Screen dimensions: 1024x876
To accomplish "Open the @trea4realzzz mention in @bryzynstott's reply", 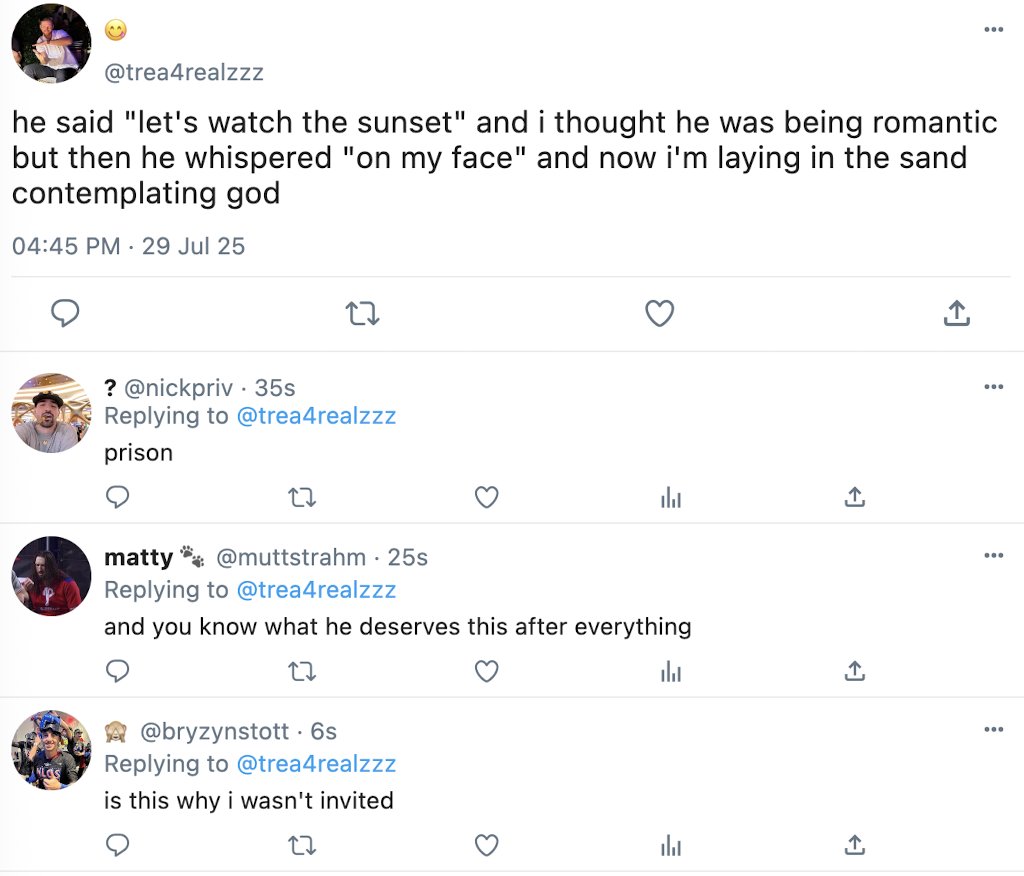I will click(316, 764).
